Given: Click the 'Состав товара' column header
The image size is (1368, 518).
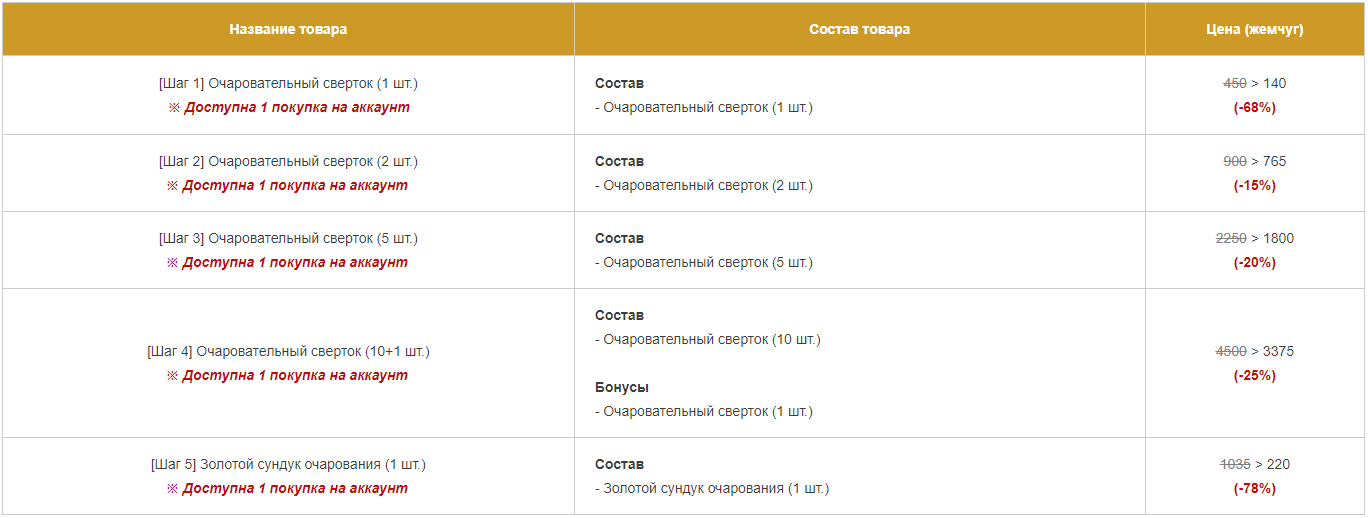Looking at the screenshot, I should [860, 29].
